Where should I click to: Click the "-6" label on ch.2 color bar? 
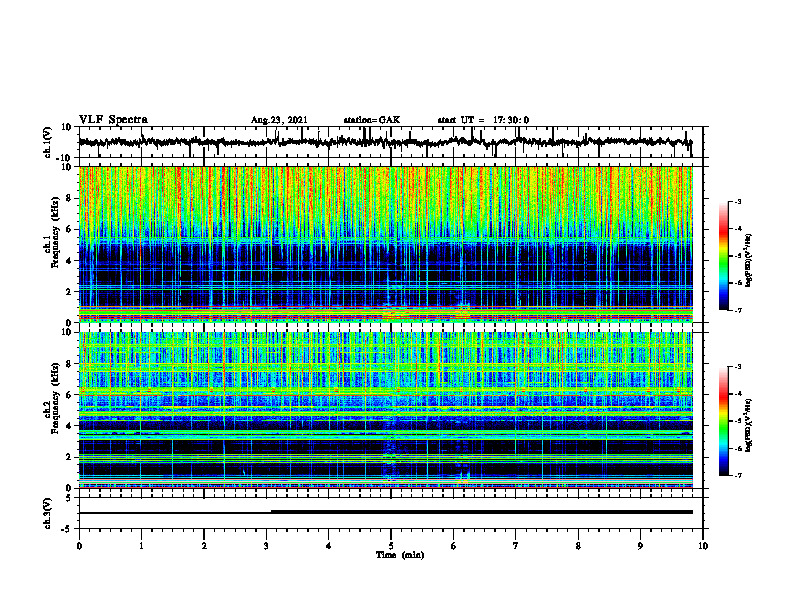(x=737, y=448)
